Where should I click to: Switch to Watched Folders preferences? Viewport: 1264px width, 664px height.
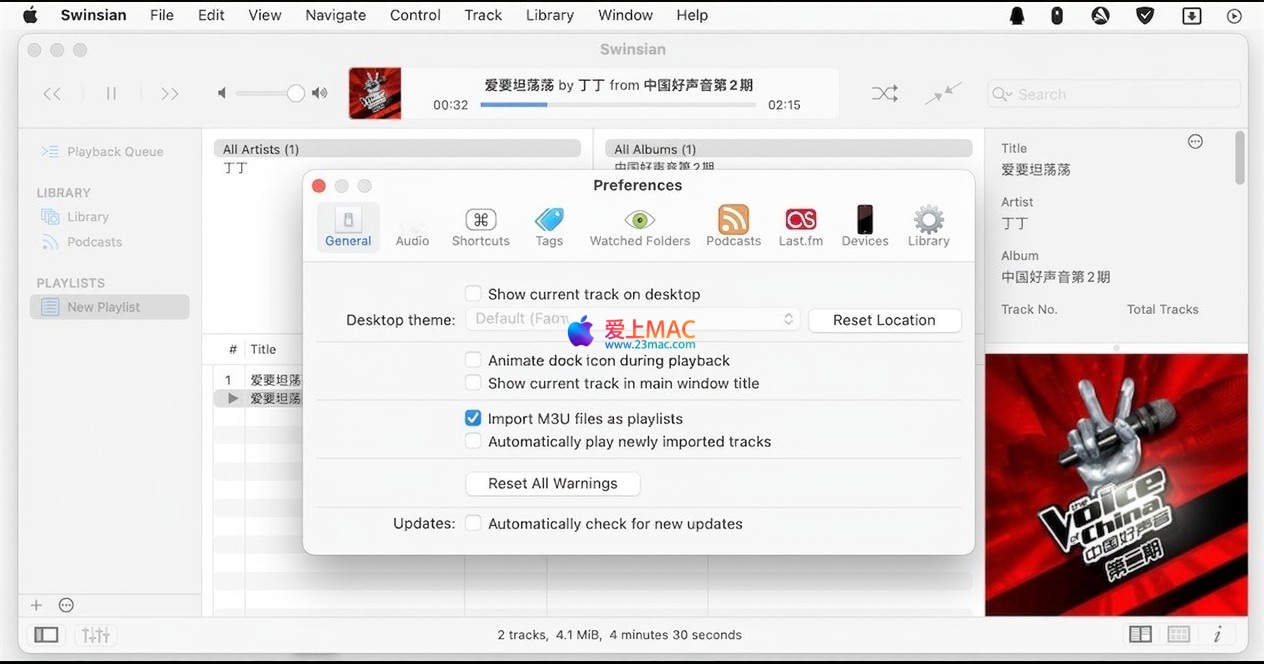point(639,227)
